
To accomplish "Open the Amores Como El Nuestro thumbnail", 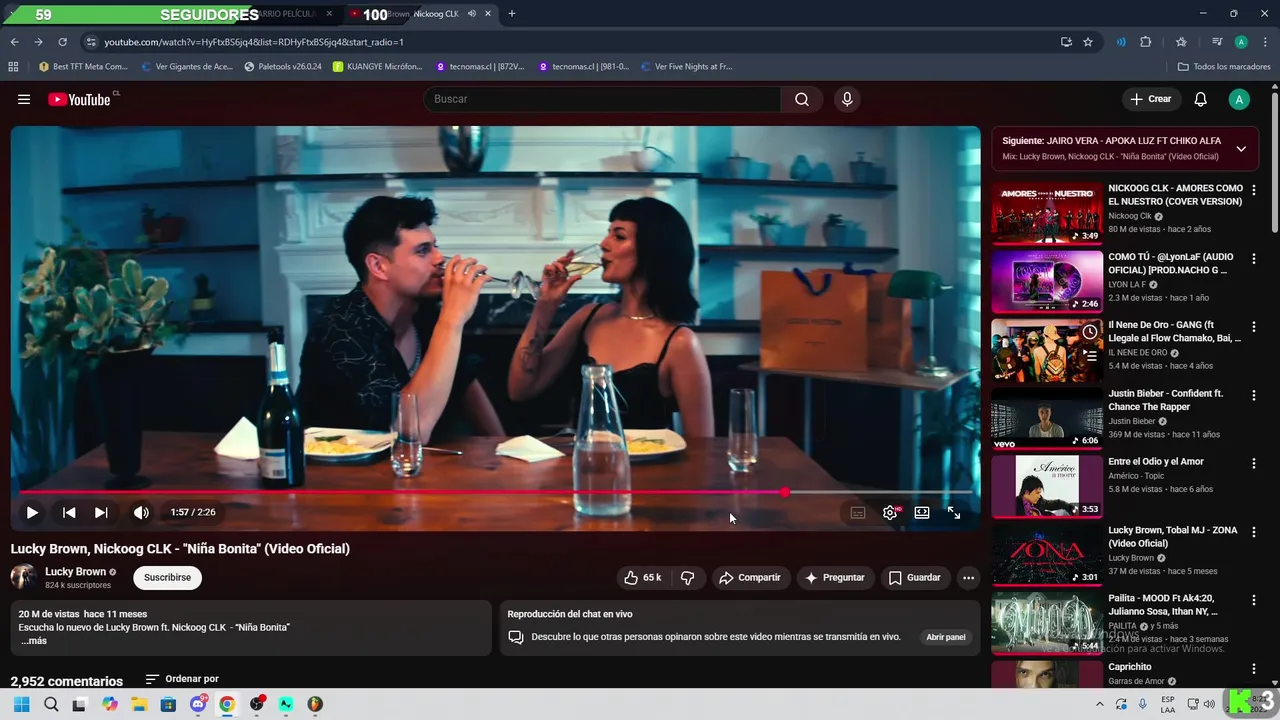I will (1047, 213).
